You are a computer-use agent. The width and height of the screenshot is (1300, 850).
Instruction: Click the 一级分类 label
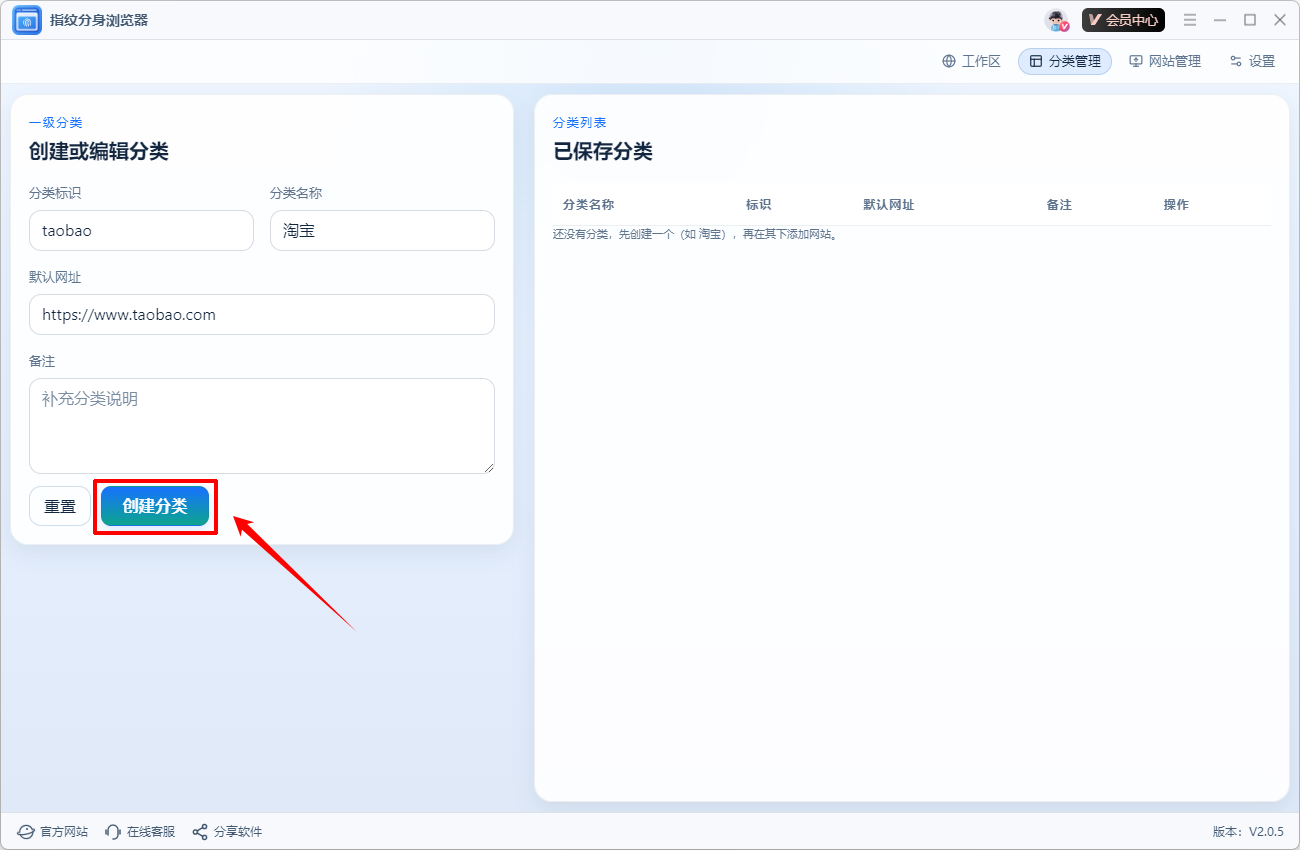56,123
